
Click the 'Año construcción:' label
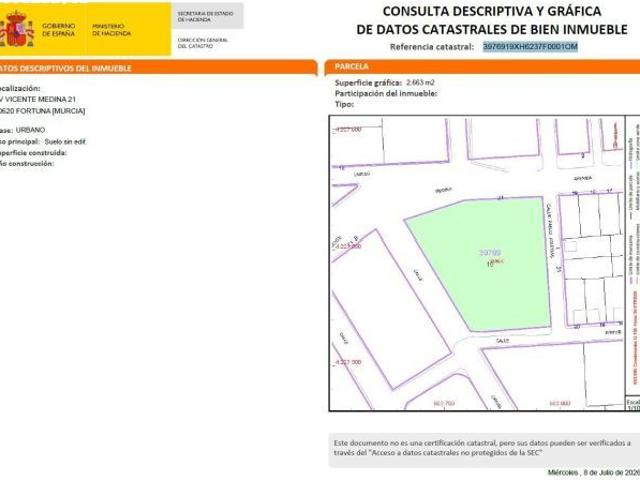tap(27, 164)
